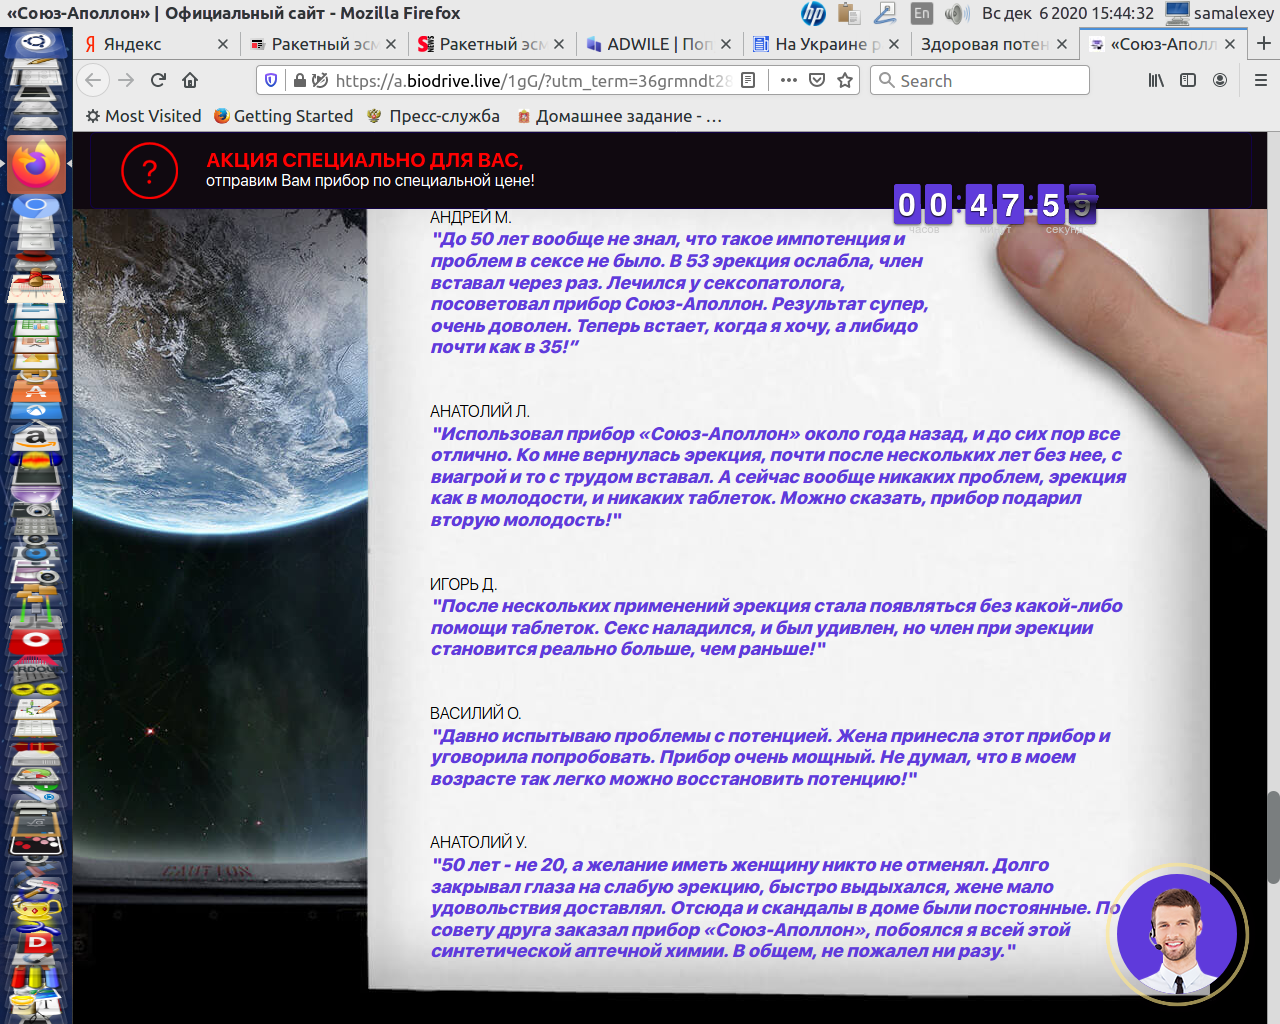
Task: Click the vertical page scrollbar thumb
Action: [x=1273, y=837]
